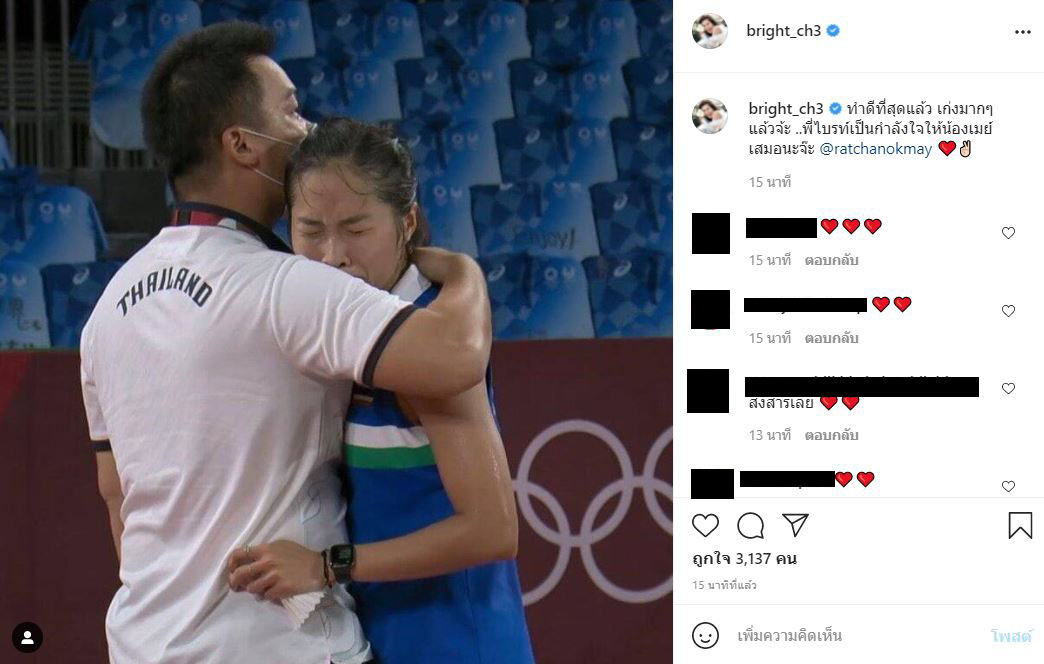Like the post with heart icon
The height and width of the screenshot is (664, 1044).
click(x=705, y=525)
